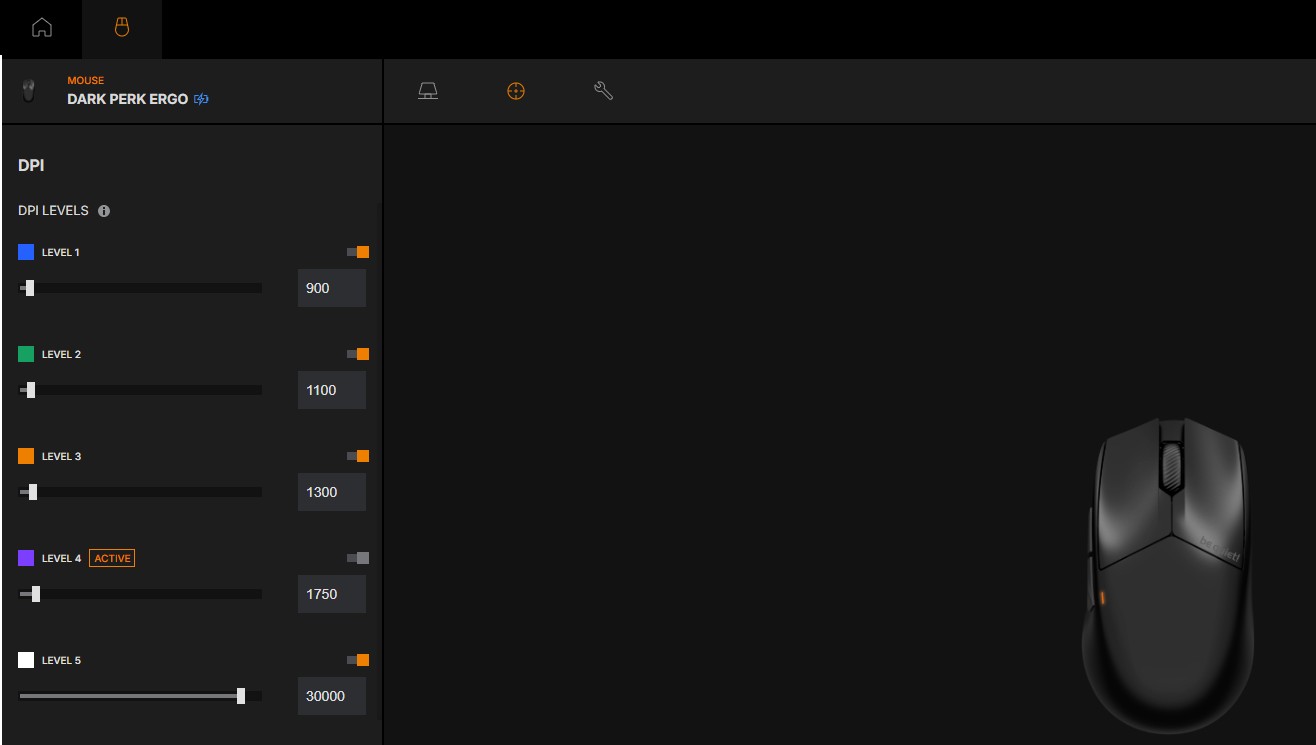Image resolution: width=1316 pixels, height=745 pixels.
Task: Toggle DPI Level 4 switch on
Action: tap(358, 558)
